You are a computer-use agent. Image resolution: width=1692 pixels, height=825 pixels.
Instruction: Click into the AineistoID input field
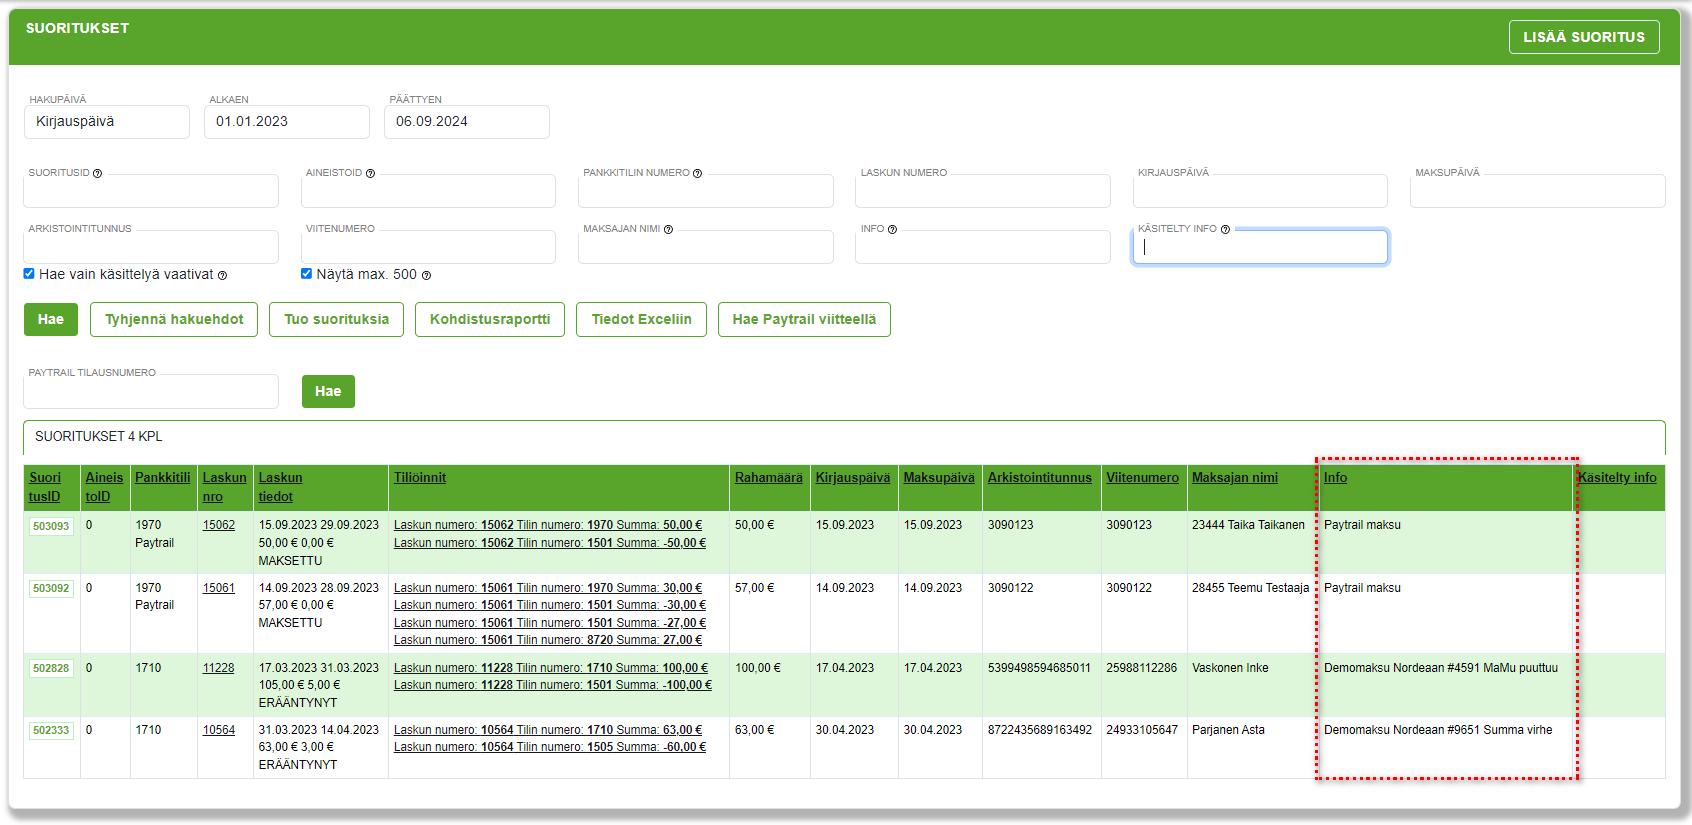tap(428, 191)
